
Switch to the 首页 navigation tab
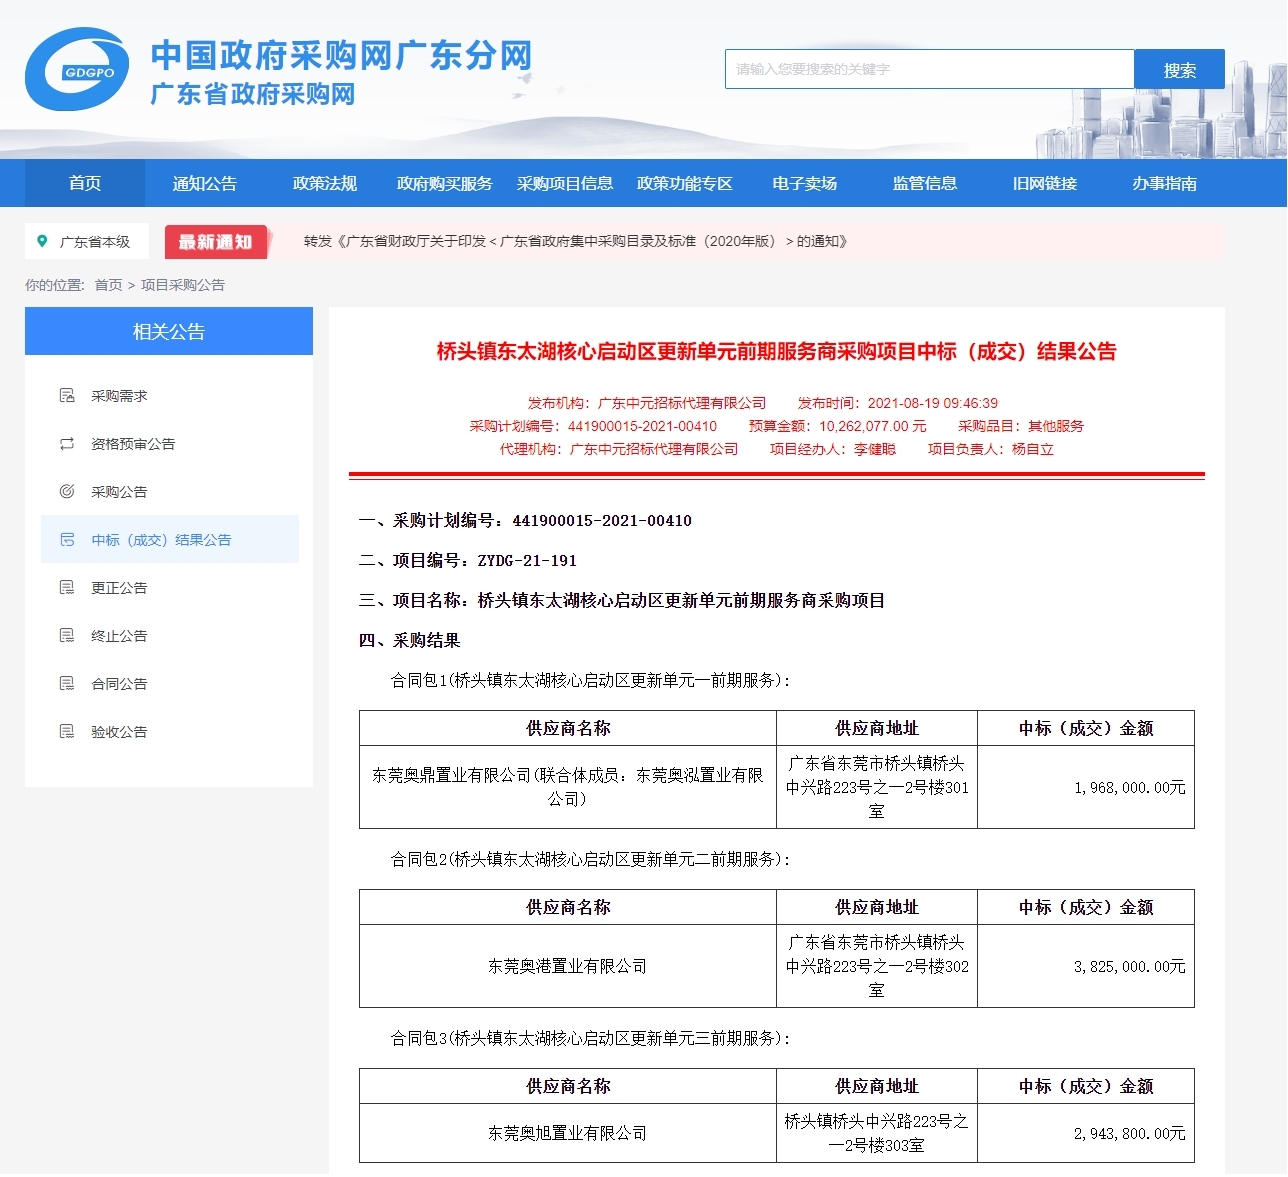tap(84, 183)
